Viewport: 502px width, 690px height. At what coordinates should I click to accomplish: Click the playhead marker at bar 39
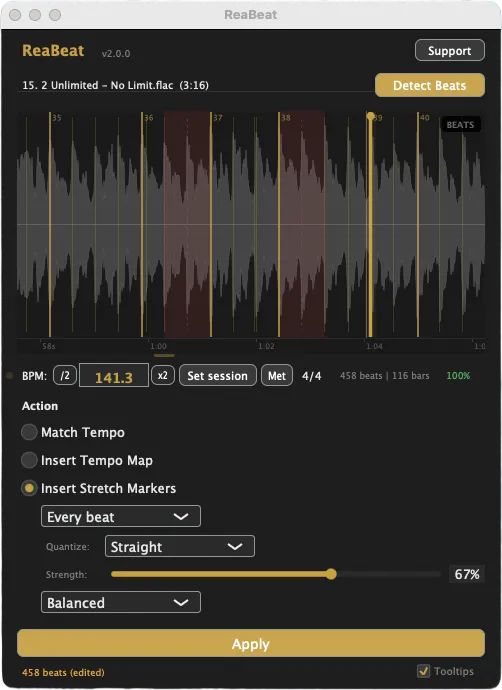[x=370, y=116]
